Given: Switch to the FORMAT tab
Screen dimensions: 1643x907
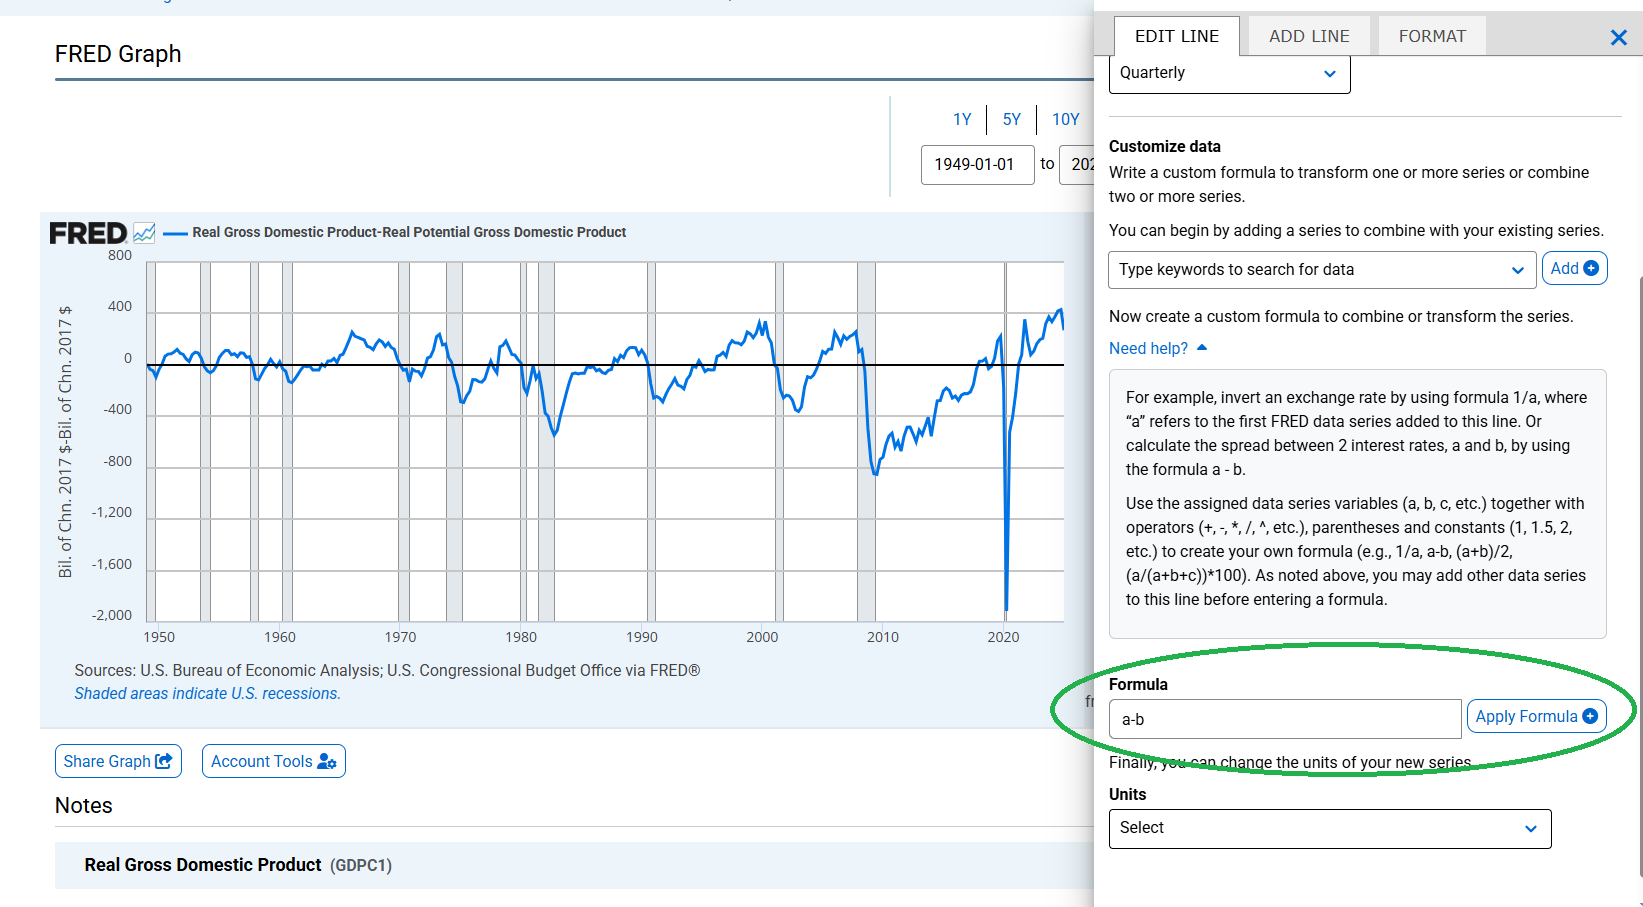Looking at the screenshot, I should point(1431,35).
